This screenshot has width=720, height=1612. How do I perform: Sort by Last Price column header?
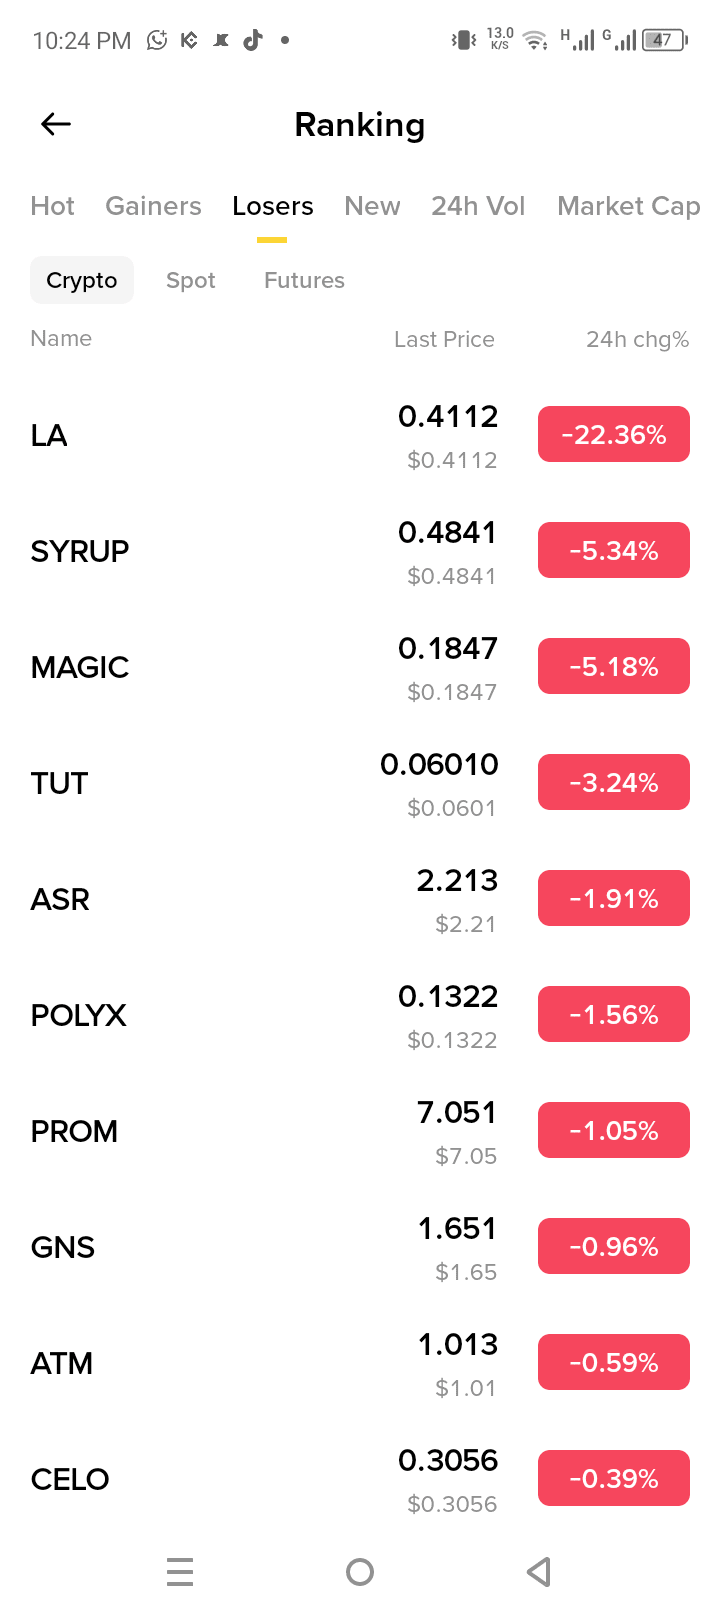point(444,339)
